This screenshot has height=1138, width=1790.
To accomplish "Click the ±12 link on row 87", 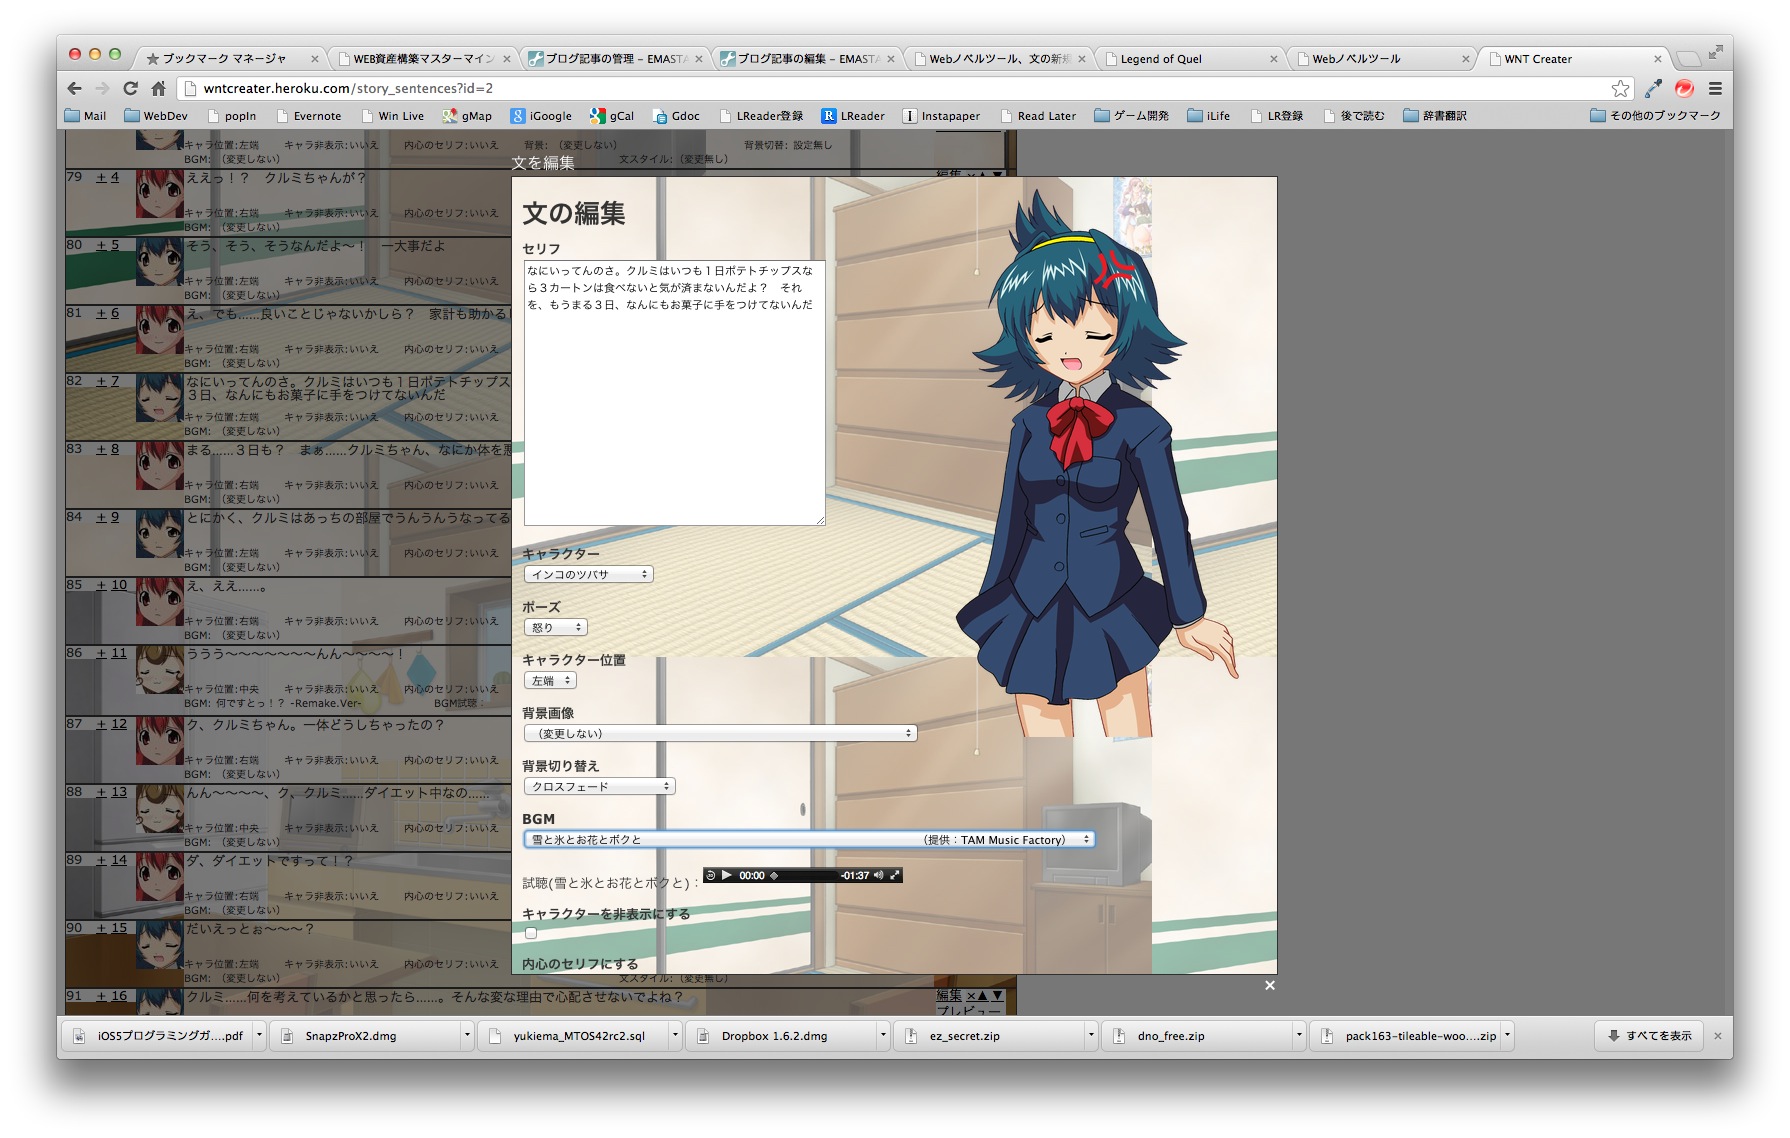I will (x=111, y=724).
